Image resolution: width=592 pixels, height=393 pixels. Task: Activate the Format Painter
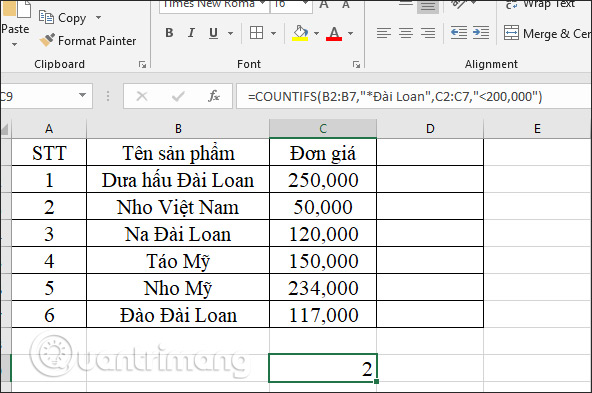(x=88, y=40)
